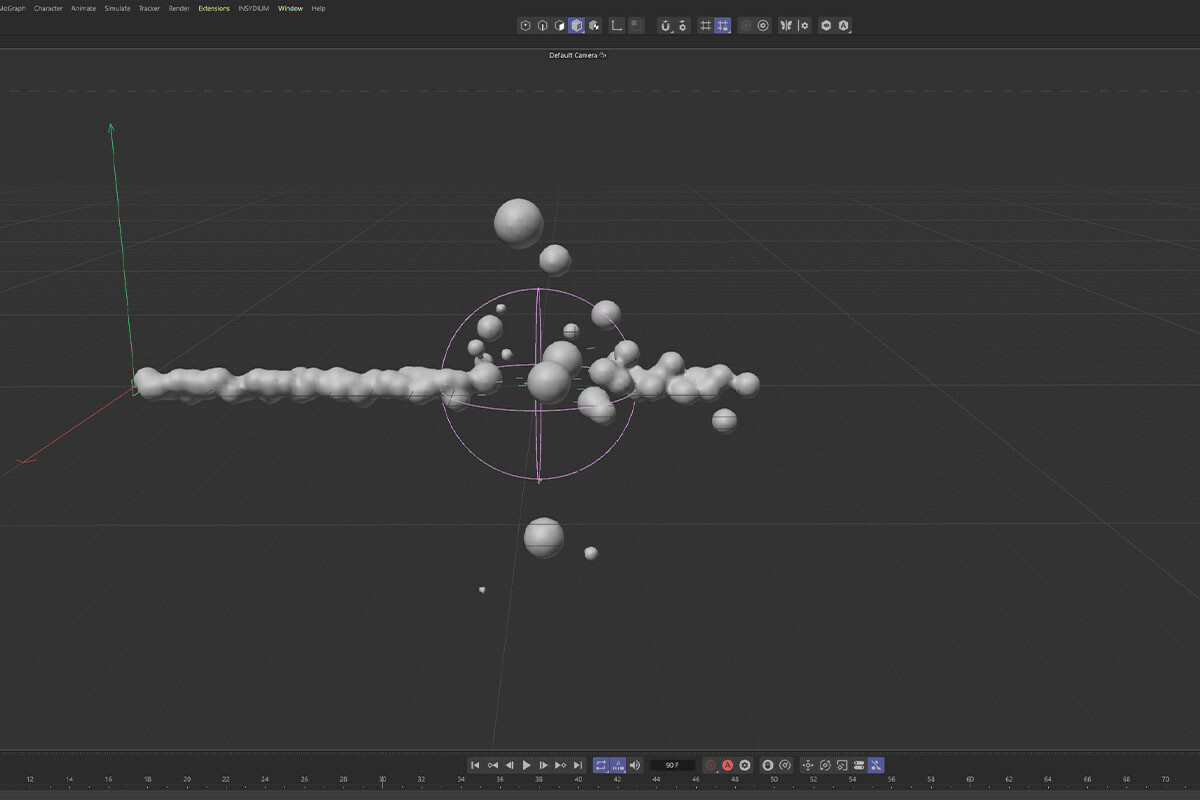Viewport: 1200px width, 800px height.
Task: Jump to the last frame with the end button
Action: (x=578, y=764)
